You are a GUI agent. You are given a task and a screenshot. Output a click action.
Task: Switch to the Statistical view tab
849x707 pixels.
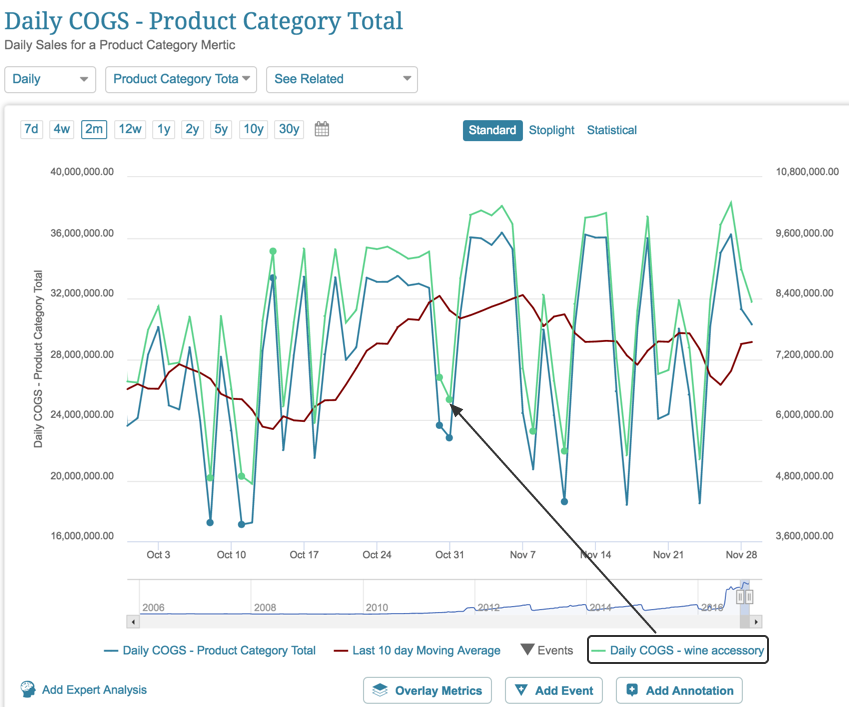point(612,130)
